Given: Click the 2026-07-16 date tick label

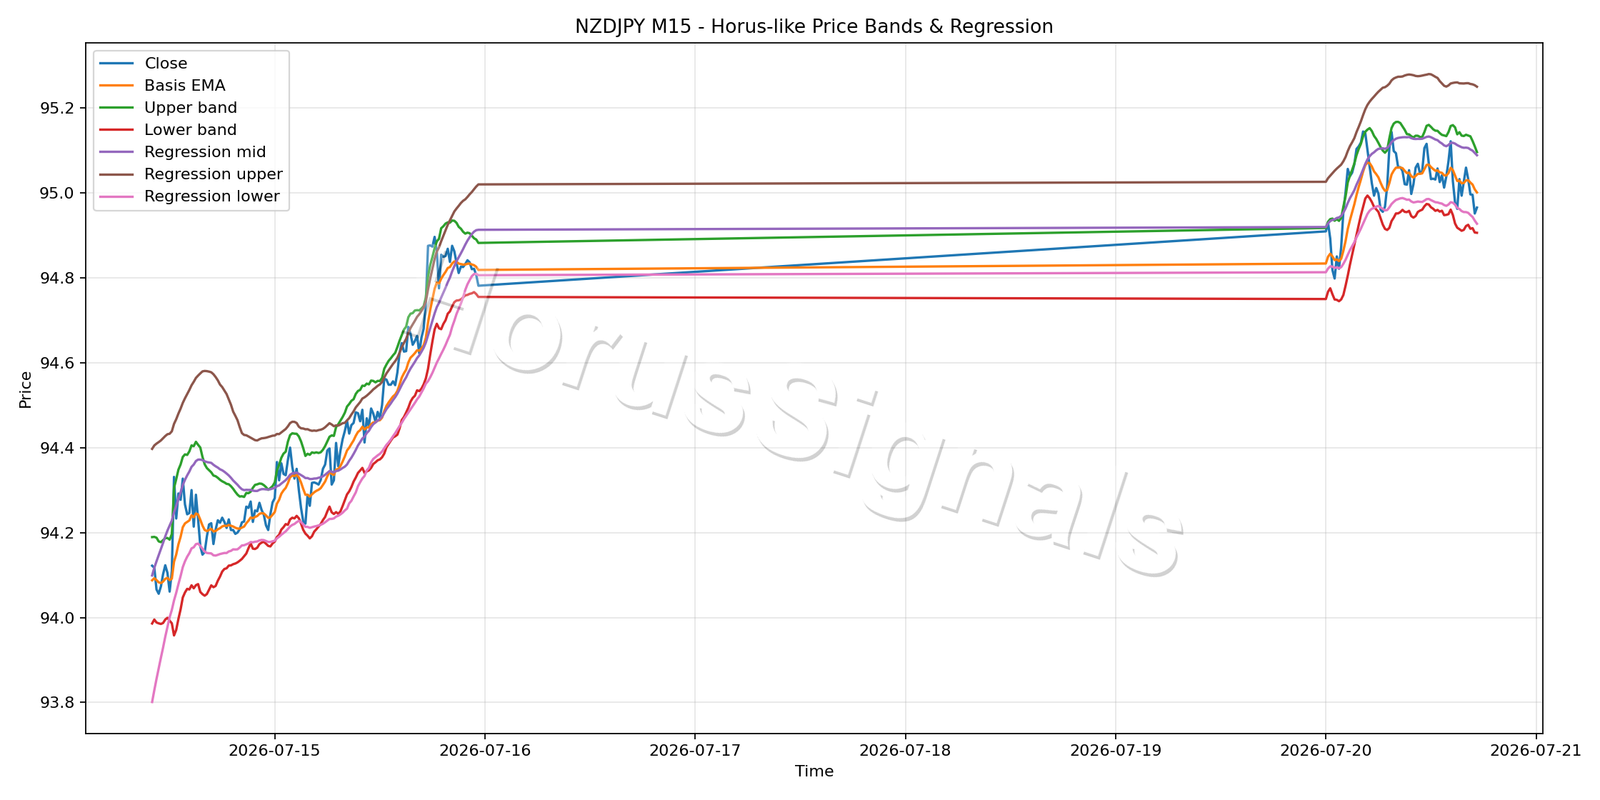Looking at the screenshot, I should (484, 750).
